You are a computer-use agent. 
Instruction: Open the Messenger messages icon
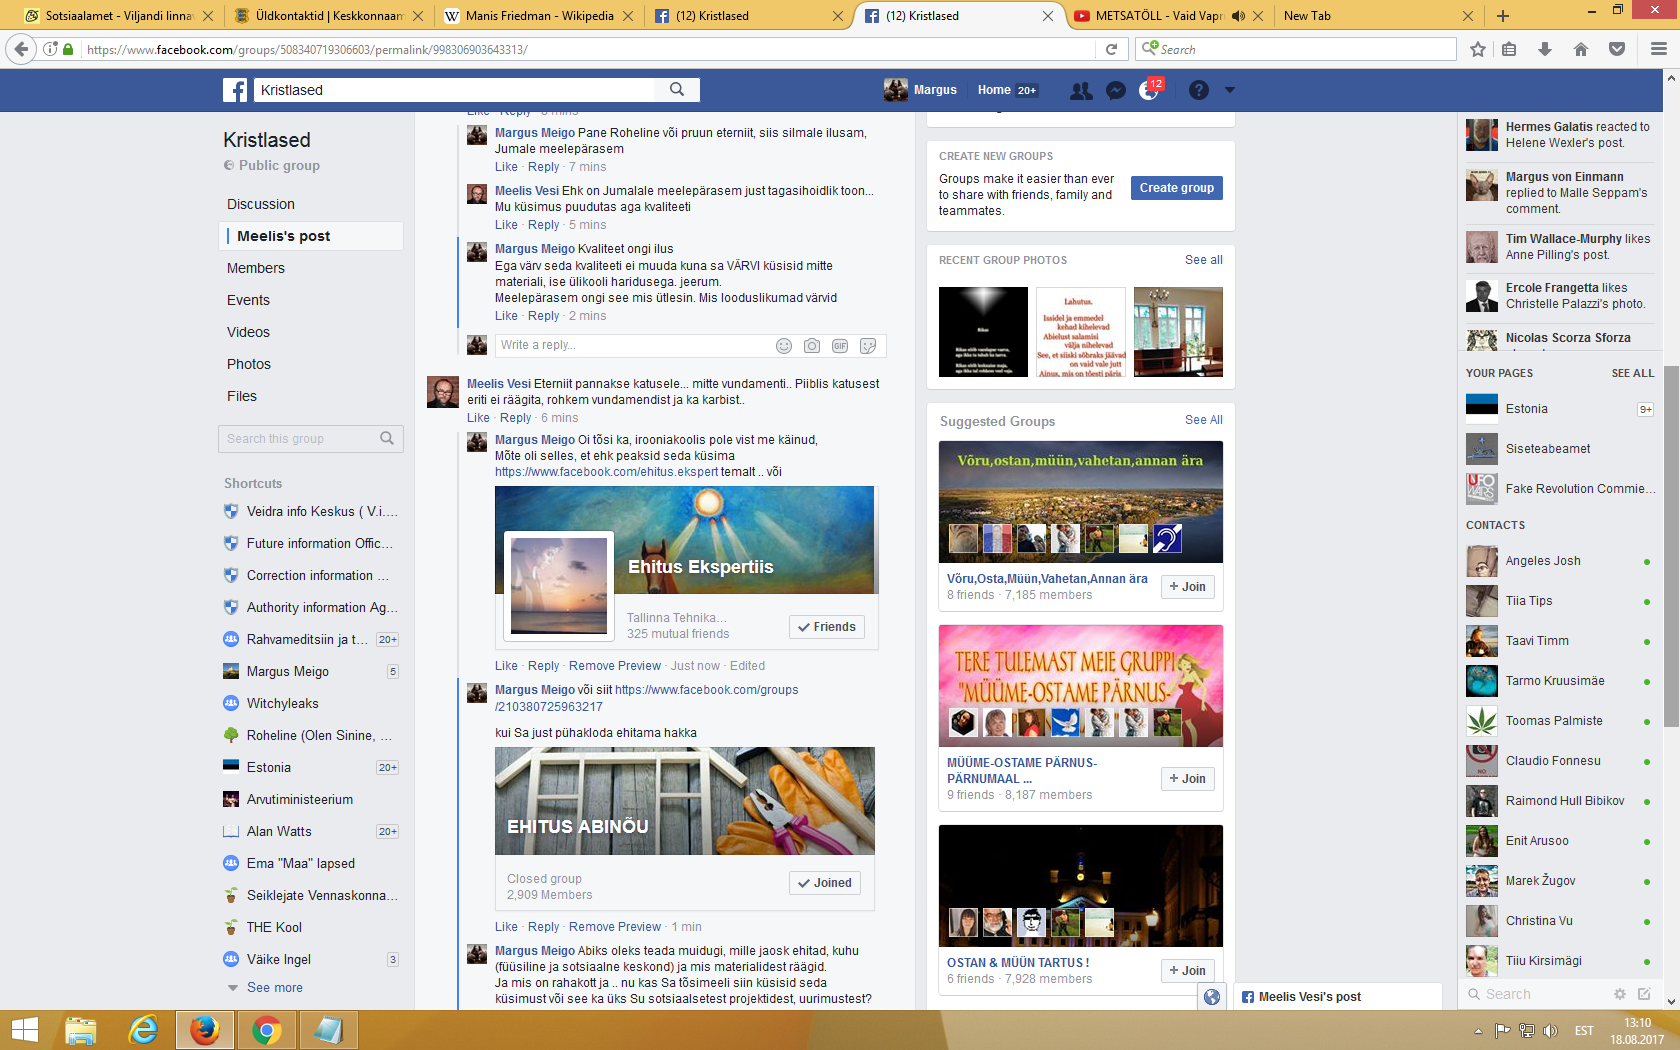pyautogui.click(x=1116, y=90)
